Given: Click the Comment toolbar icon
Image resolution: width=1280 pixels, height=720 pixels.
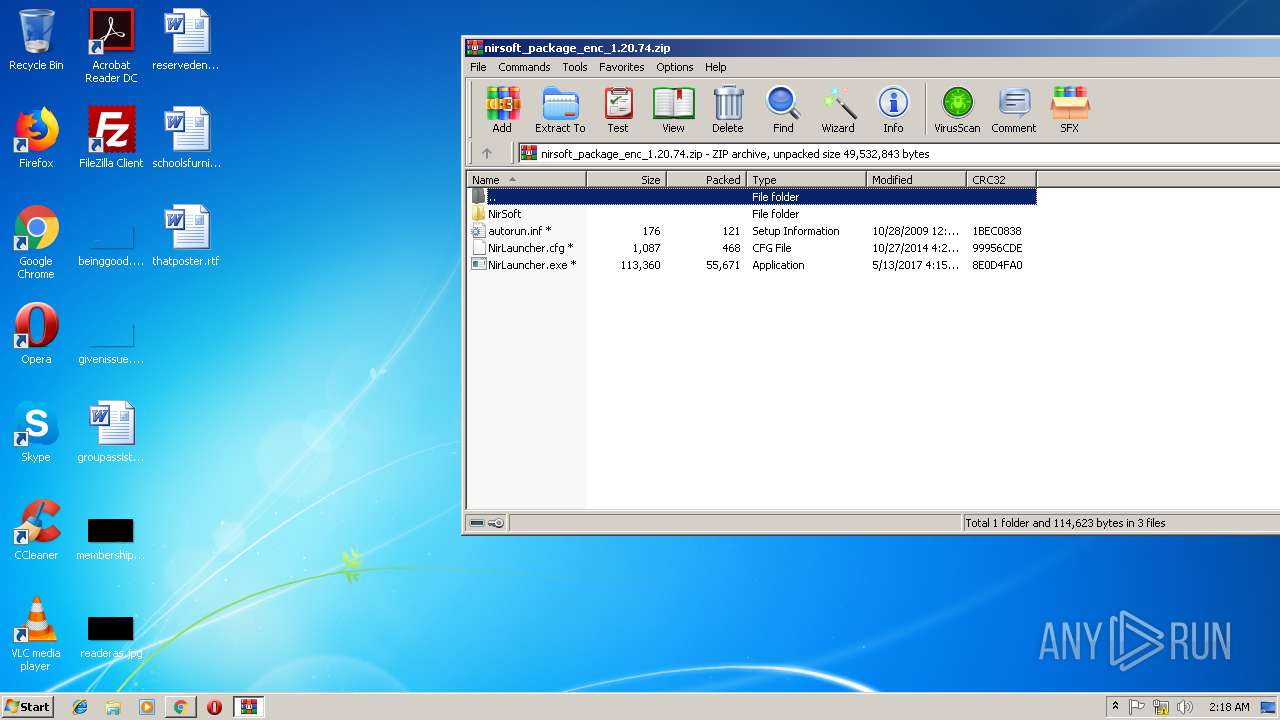Looking at the screenshot, I should coord(1014,110).
